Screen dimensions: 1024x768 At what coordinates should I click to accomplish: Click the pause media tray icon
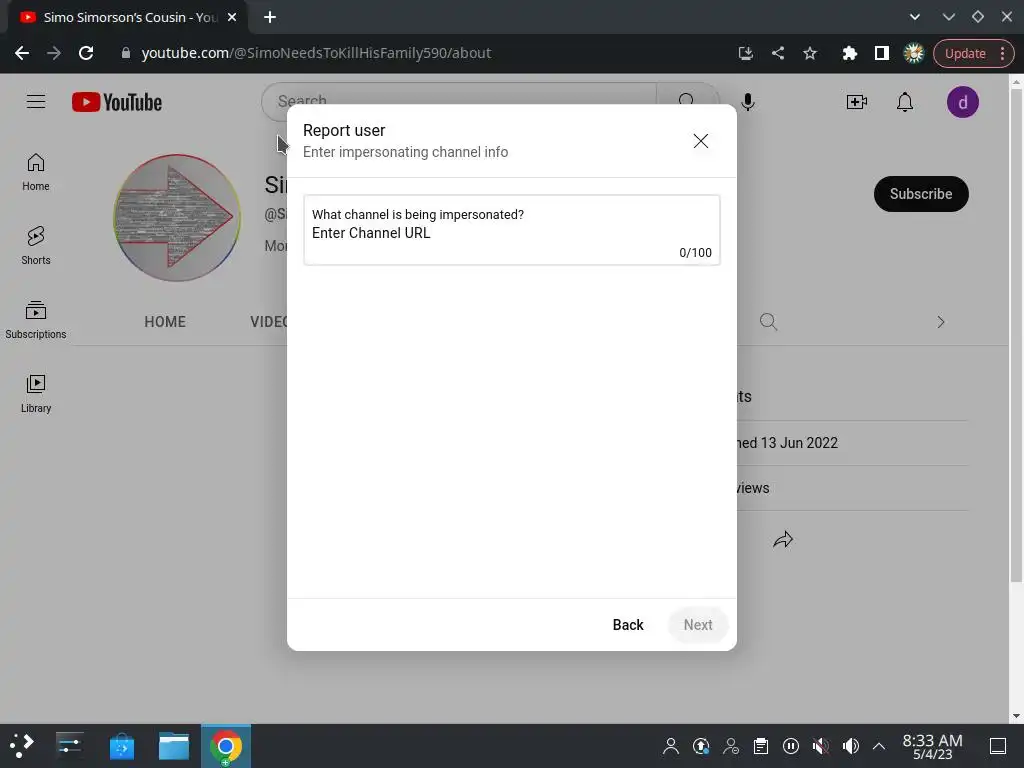coord(791,746)
